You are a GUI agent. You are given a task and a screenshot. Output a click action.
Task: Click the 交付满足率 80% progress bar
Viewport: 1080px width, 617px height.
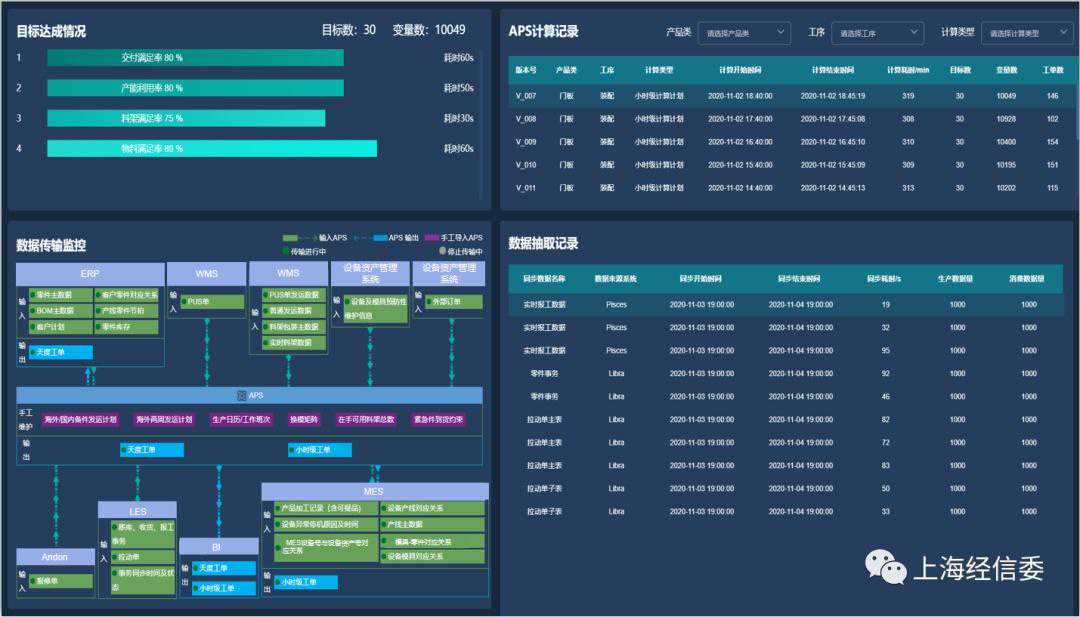coord(195,58)
